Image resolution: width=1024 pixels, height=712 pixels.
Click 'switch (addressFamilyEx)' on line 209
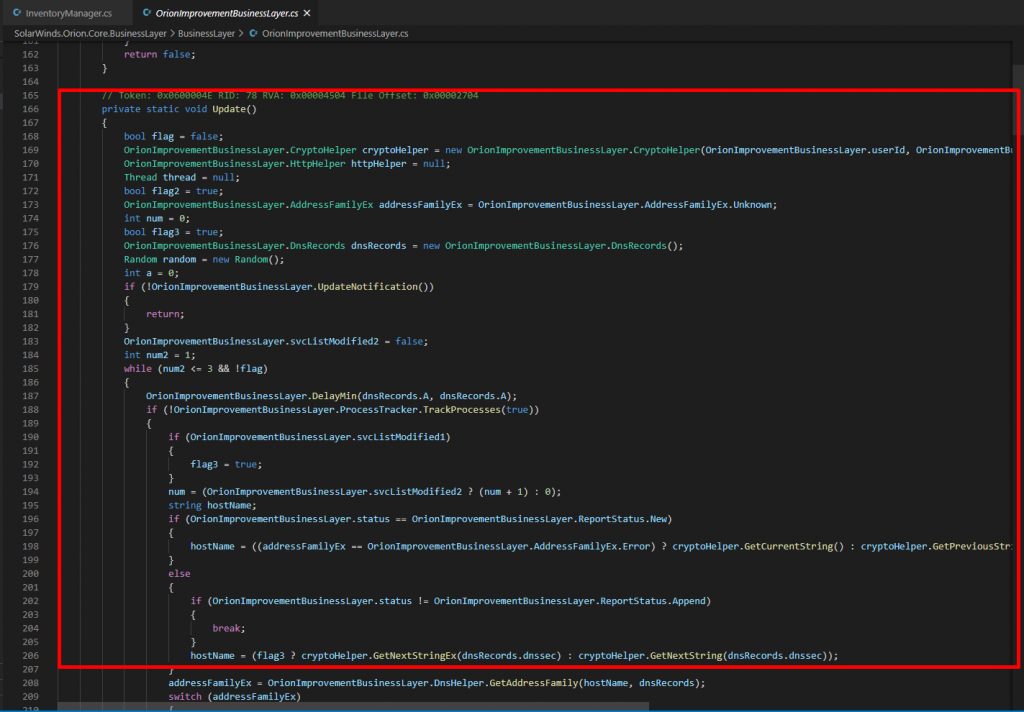pyautogui.click(x=234, y=697)
